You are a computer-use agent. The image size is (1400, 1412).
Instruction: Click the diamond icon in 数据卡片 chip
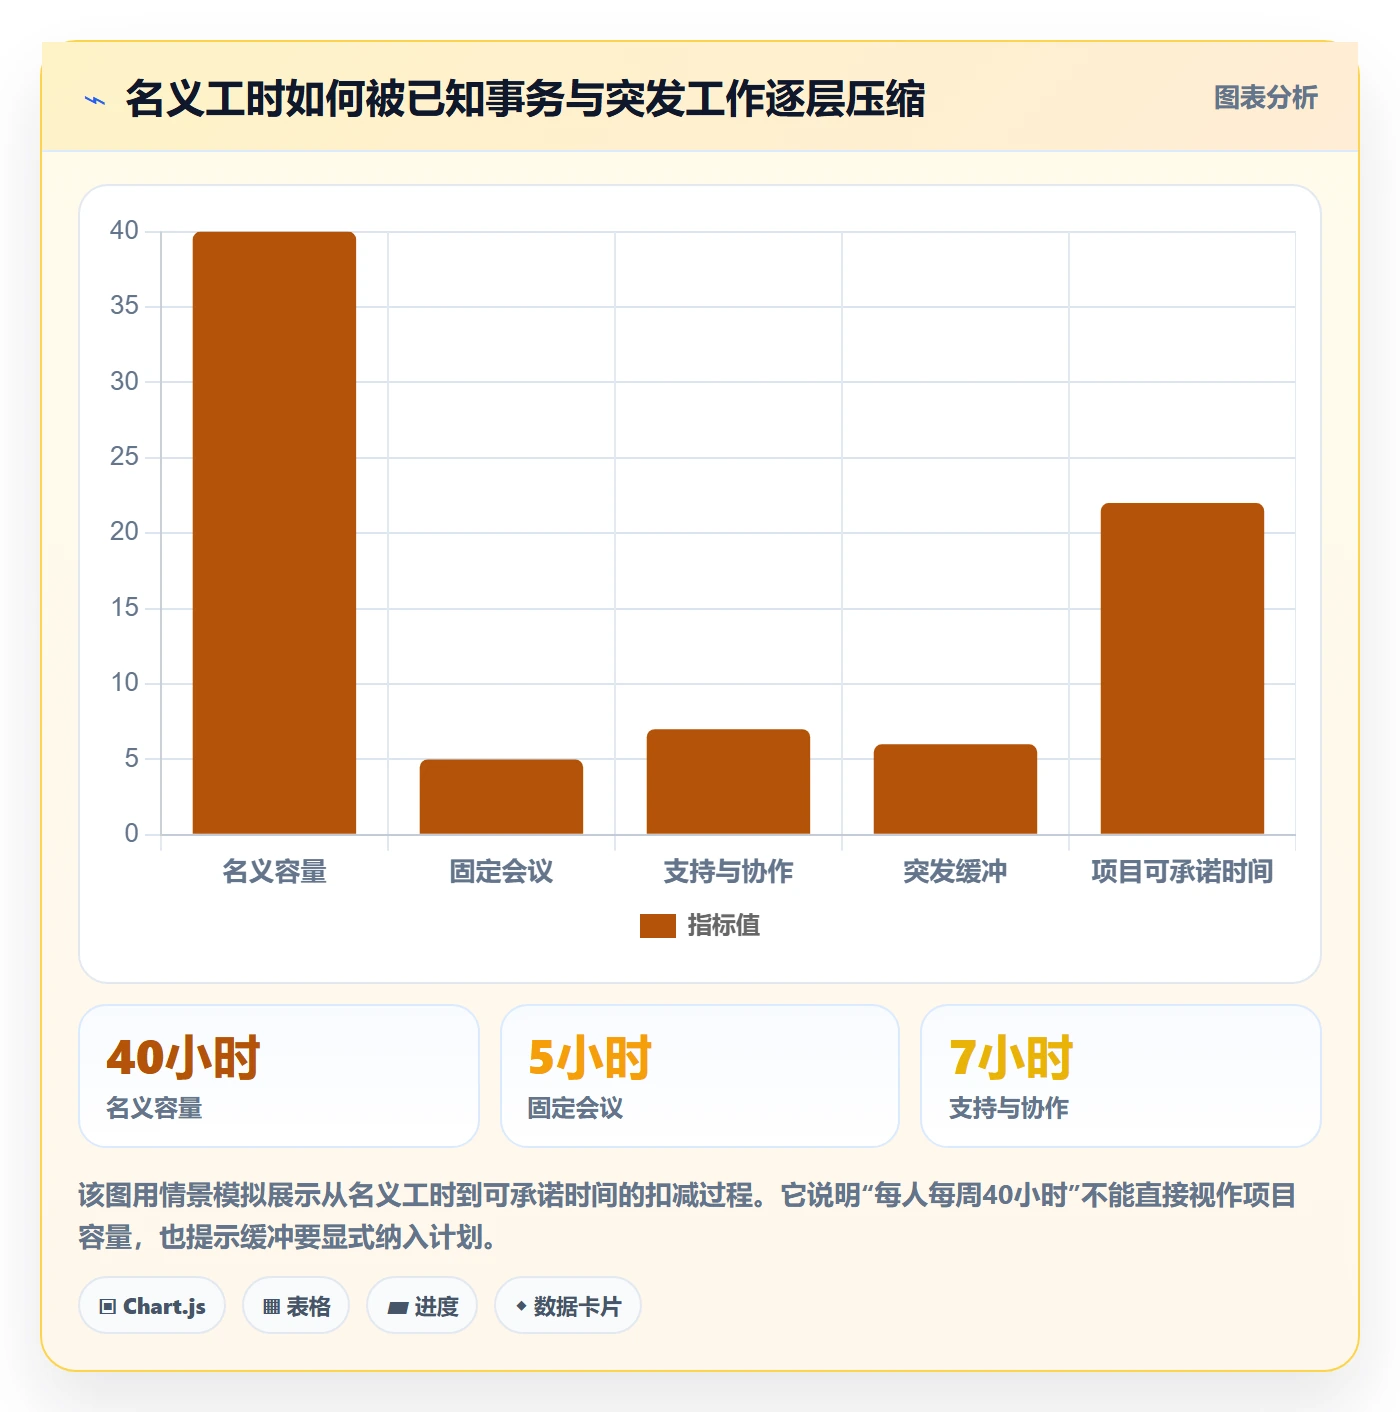(521, 1306)
